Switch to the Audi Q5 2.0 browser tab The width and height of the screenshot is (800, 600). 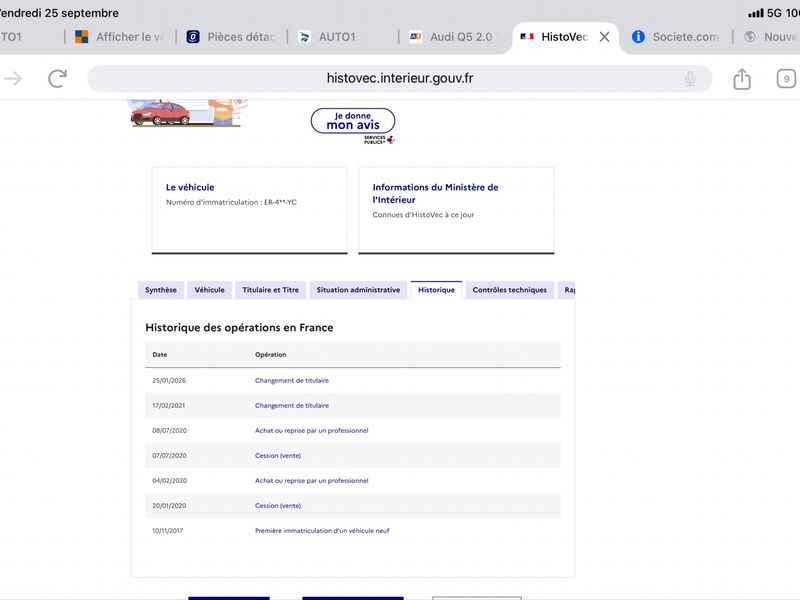(x=451, y=37)
